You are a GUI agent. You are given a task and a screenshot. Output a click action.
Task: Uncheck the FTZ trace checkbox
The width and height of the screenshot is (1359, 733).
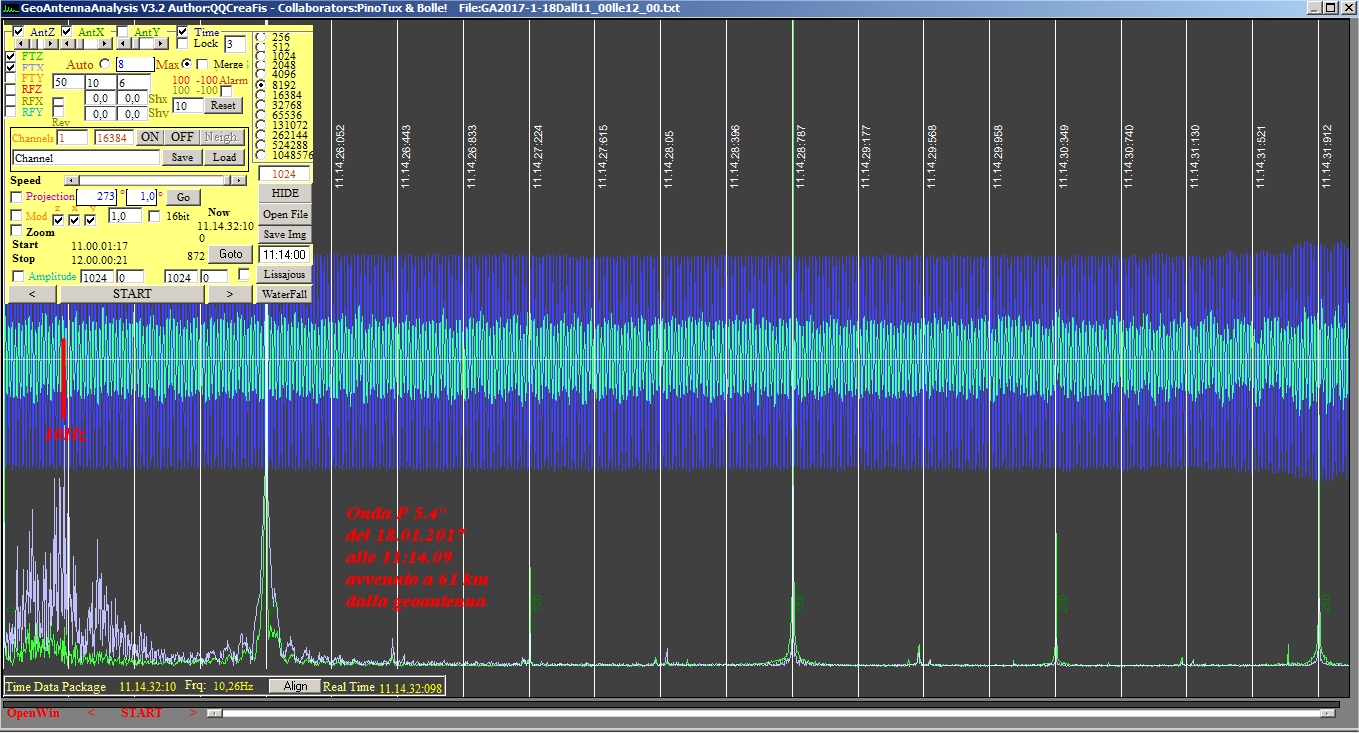10,56
